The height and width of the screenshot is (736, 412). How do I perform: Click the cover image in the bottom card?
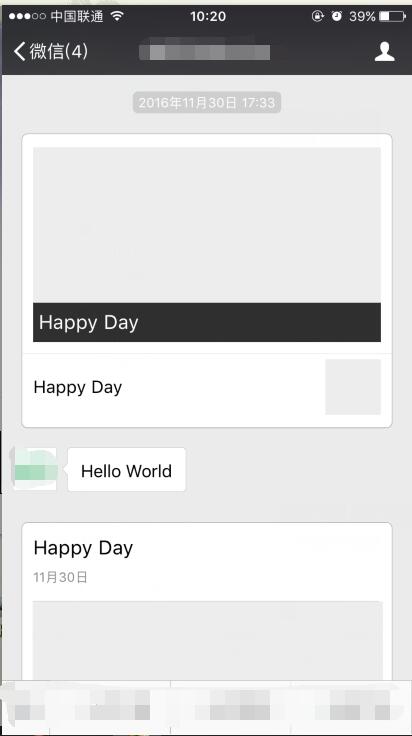[208, 641]
